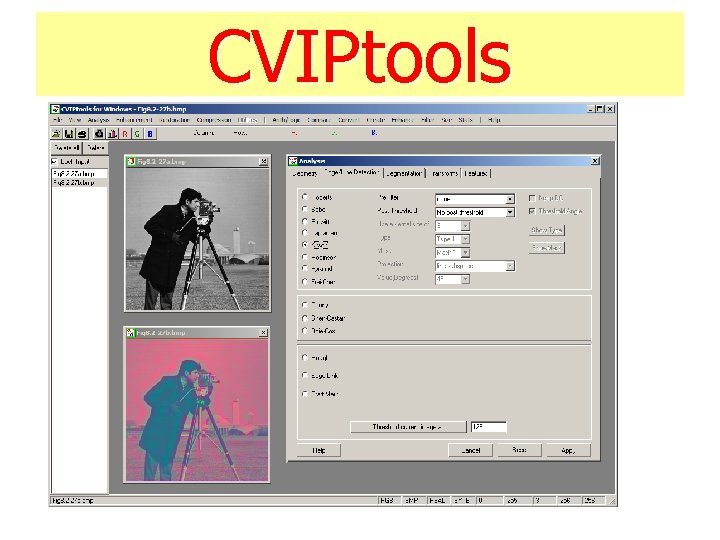Switch to the Features tab

pyautogui.click(x=476, y=174)
